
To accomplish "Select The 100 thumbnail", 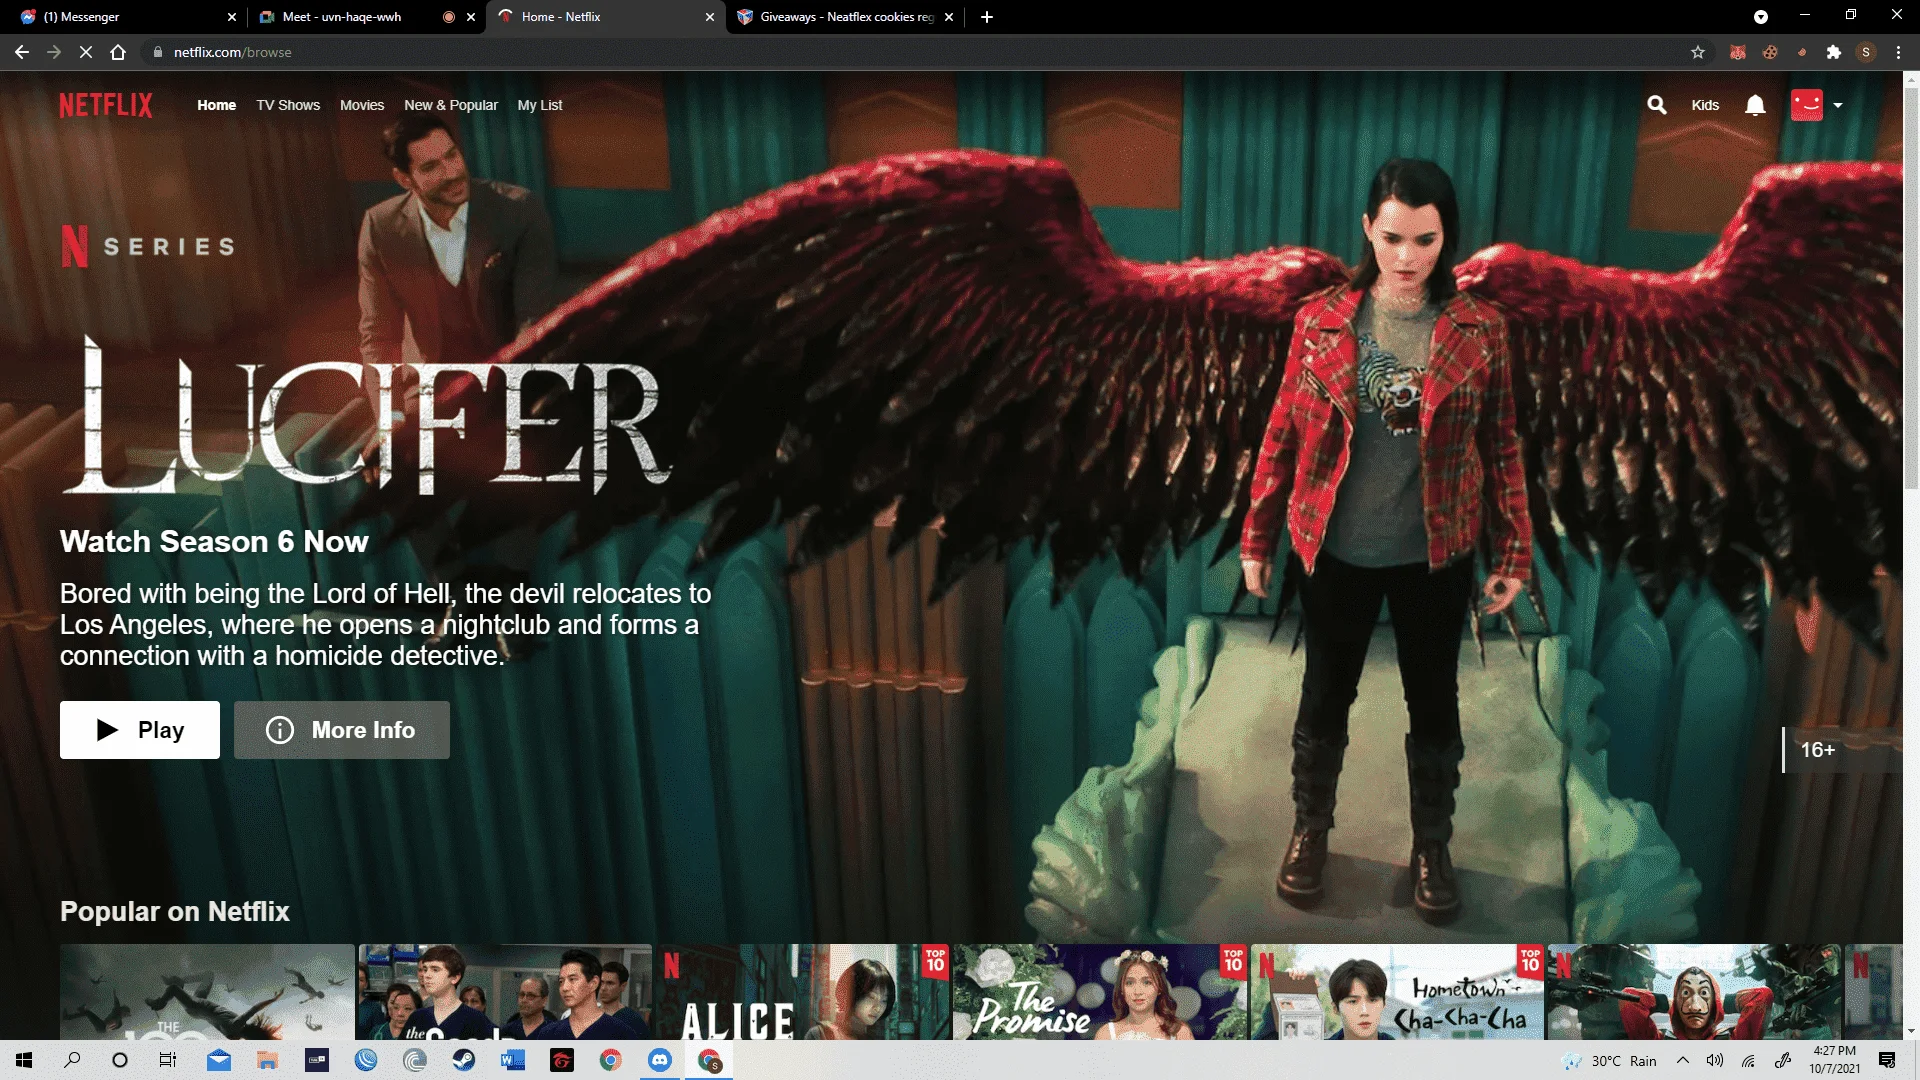I will pyautogui.click(x=207, y=992).
